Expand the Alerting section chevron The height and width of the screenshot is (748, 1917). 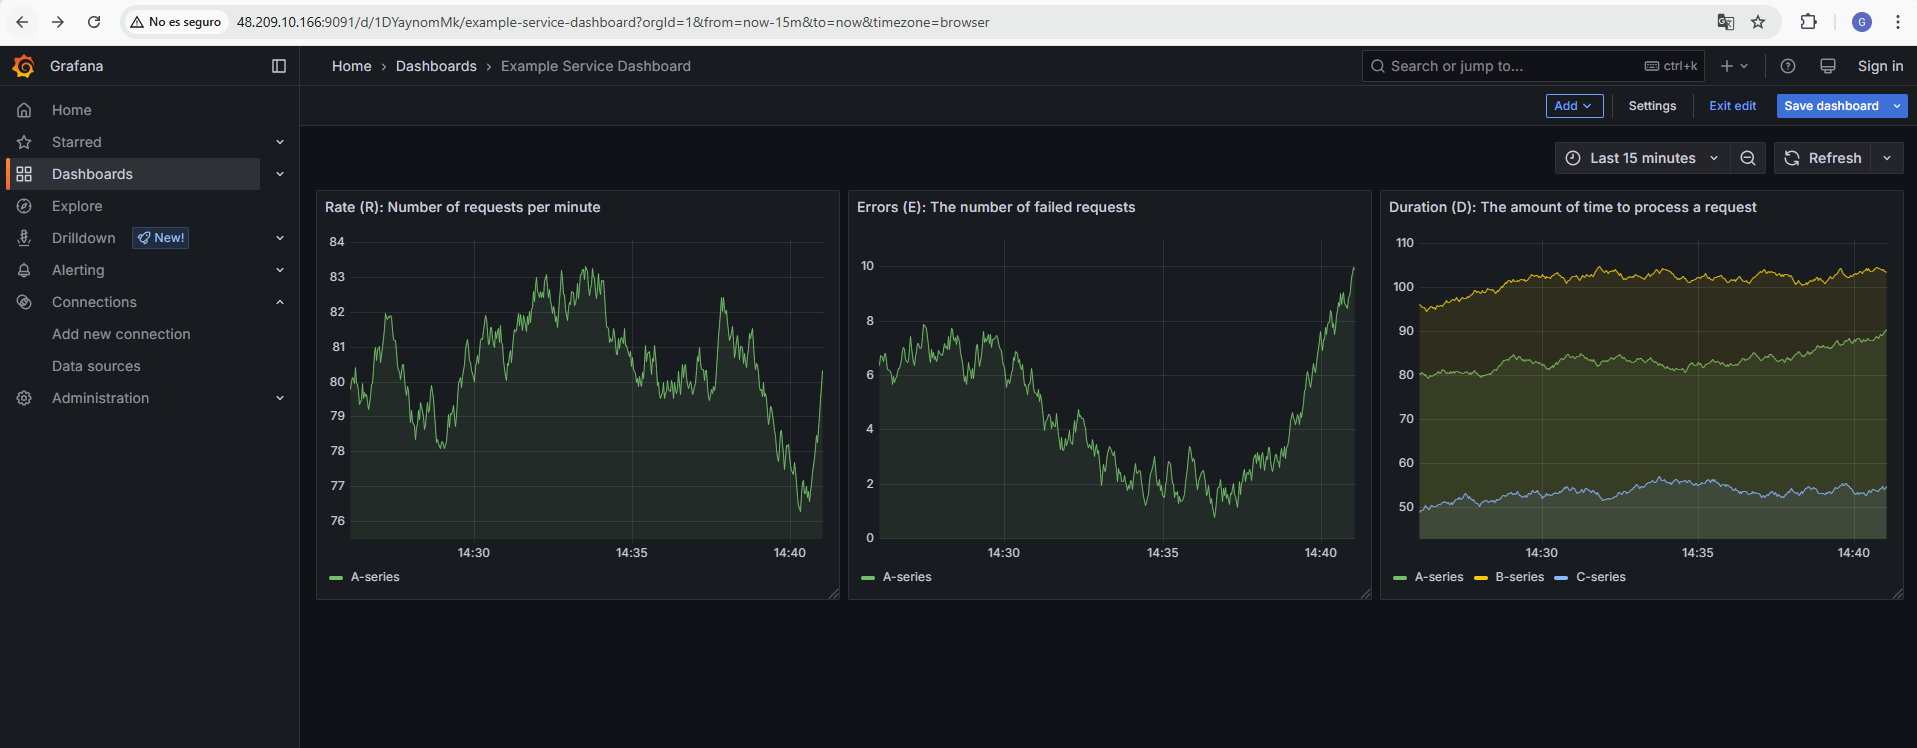(x=280, y=270)
